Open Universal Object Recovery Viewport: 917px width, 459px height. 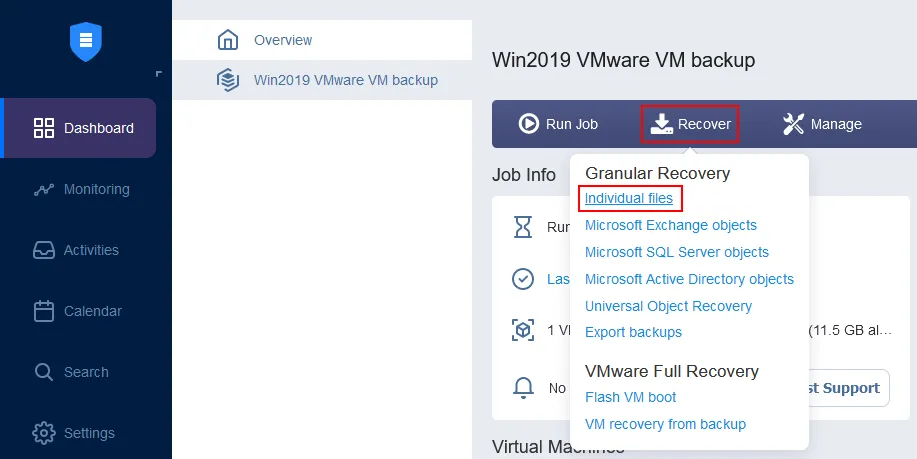pos(668,306)
